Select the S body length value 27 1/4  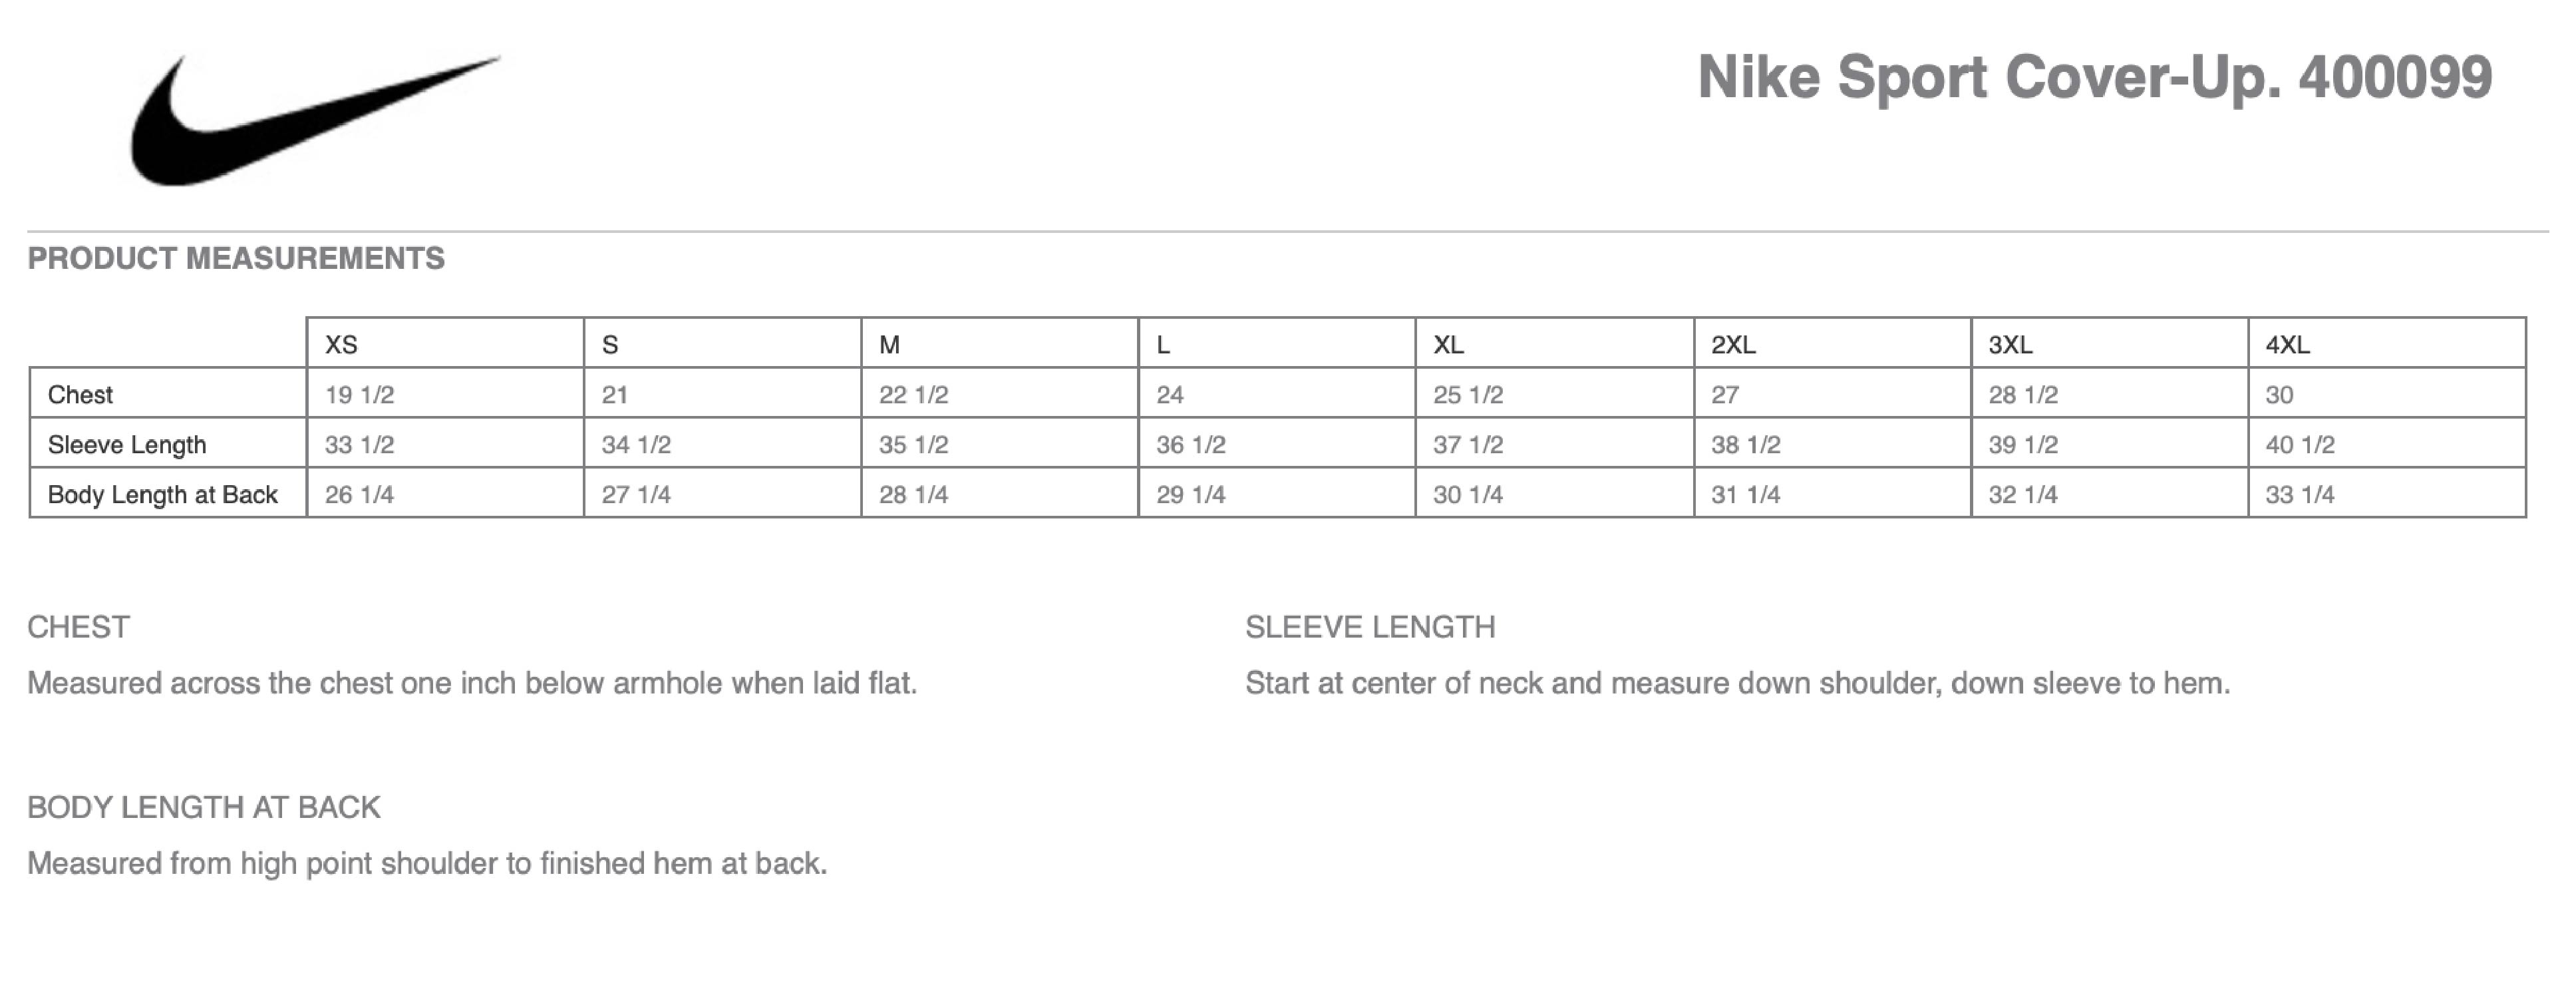tap(636, 495)
